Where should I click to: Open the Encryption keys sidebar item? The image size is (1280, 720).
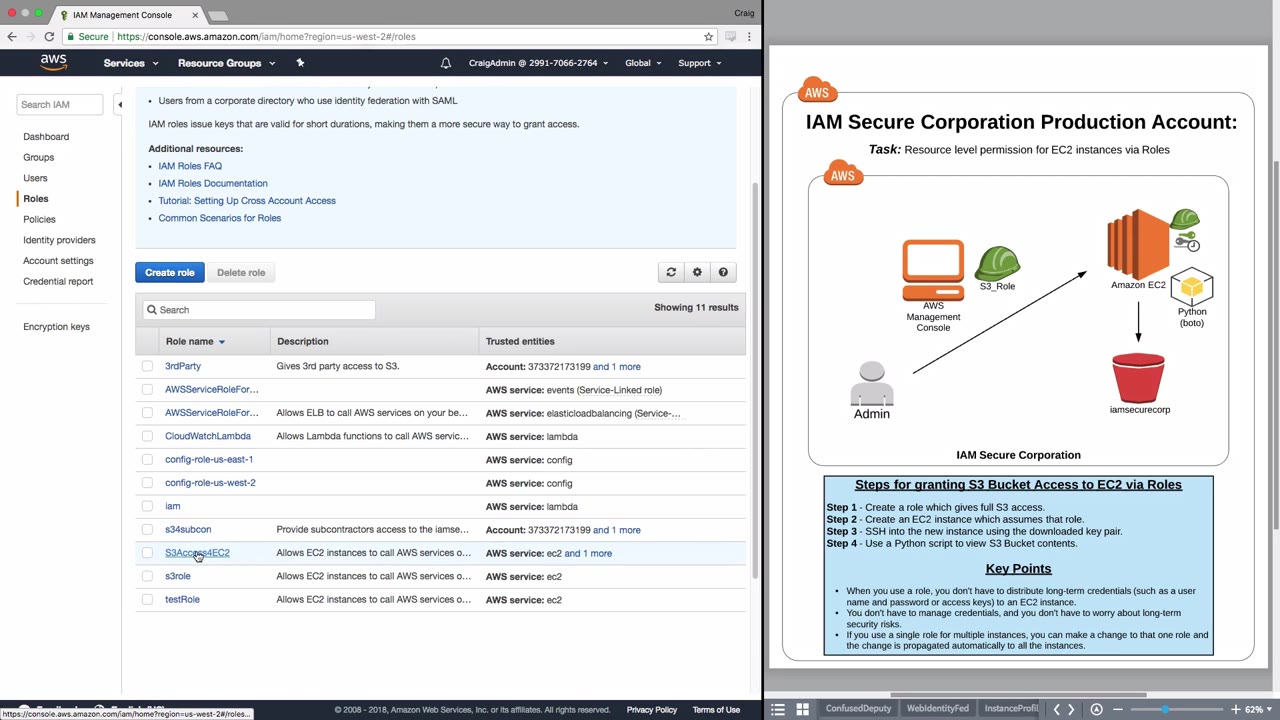56,327
